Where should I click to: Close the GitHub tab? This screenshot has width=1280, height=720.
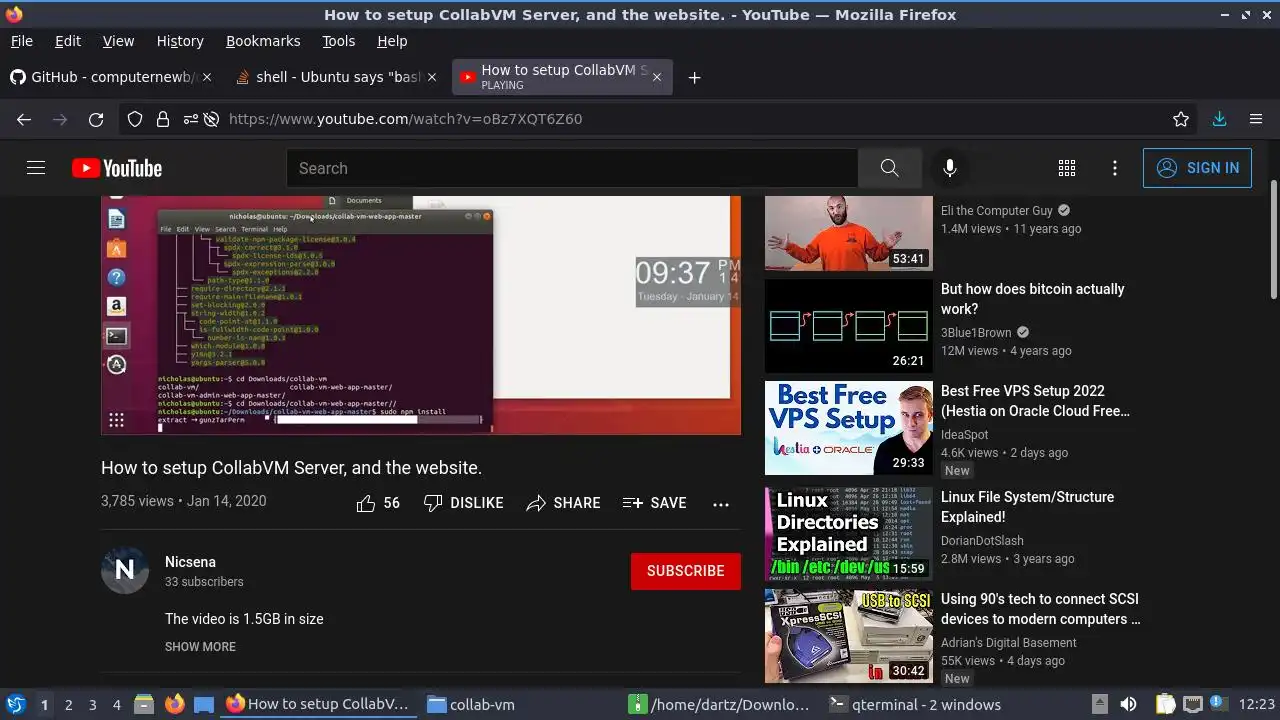pos(206,77)
